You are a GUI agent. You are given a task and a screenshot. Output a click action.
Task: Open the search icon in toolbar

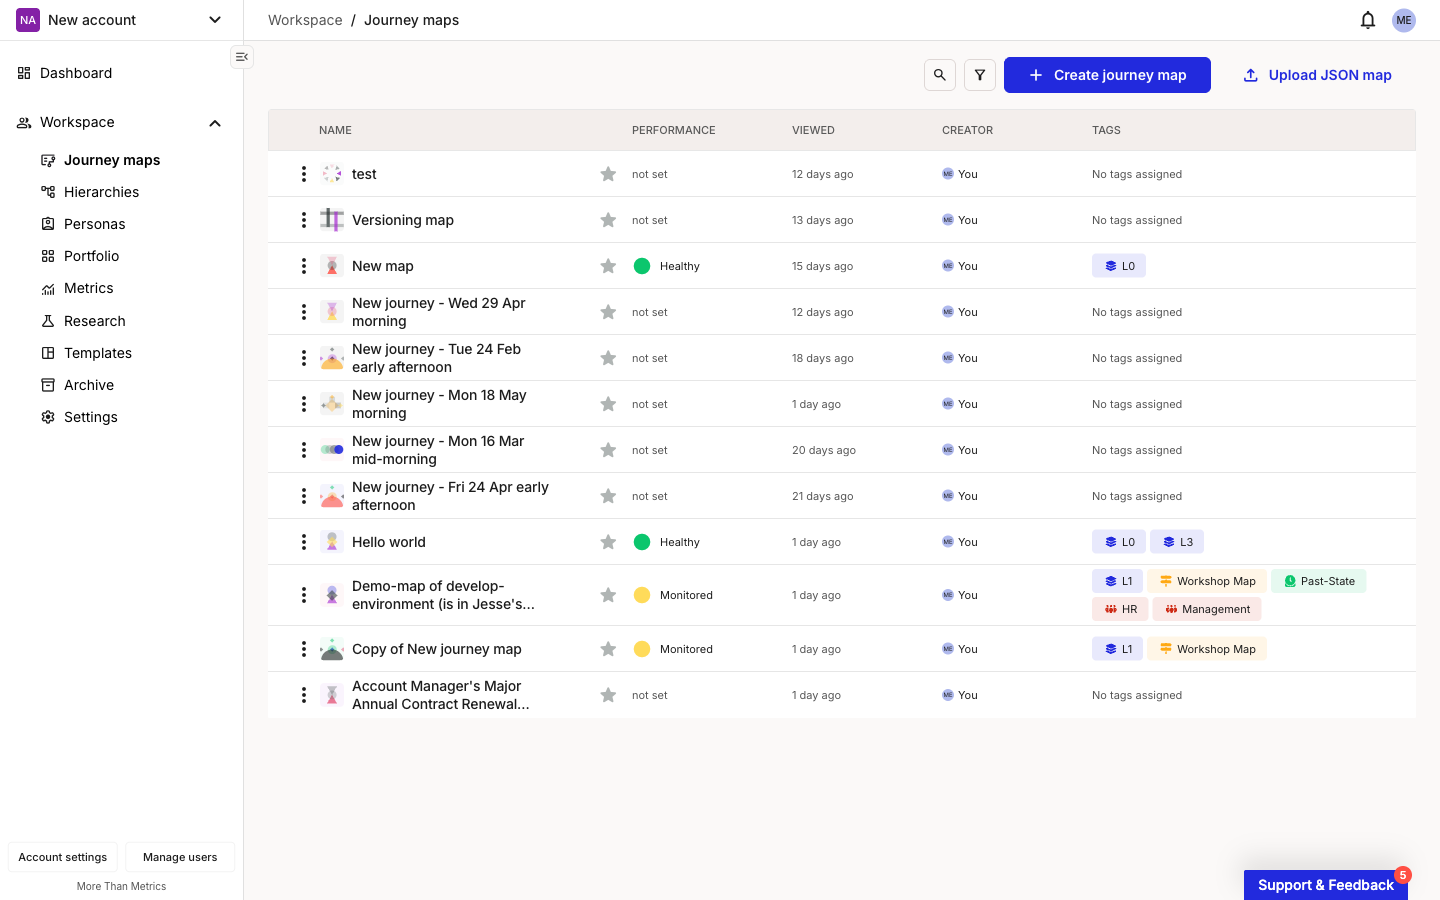[940, 75]
